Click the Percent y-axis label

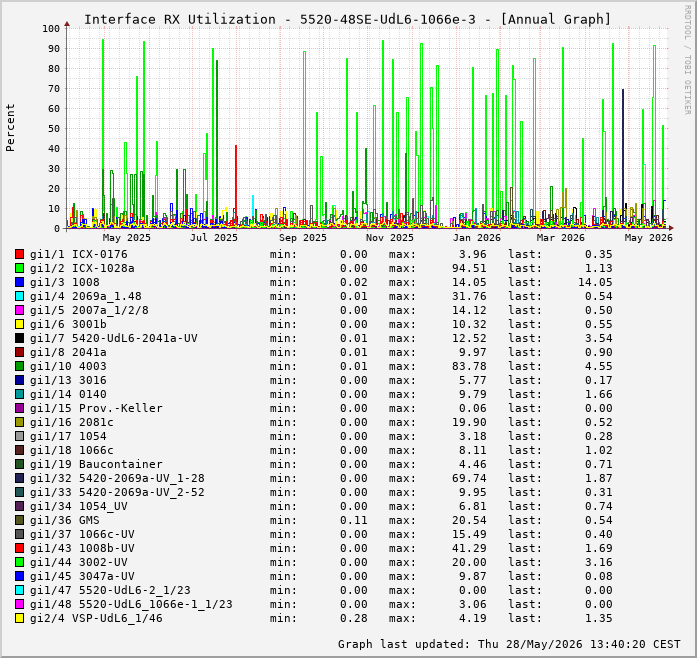(10, 128)
